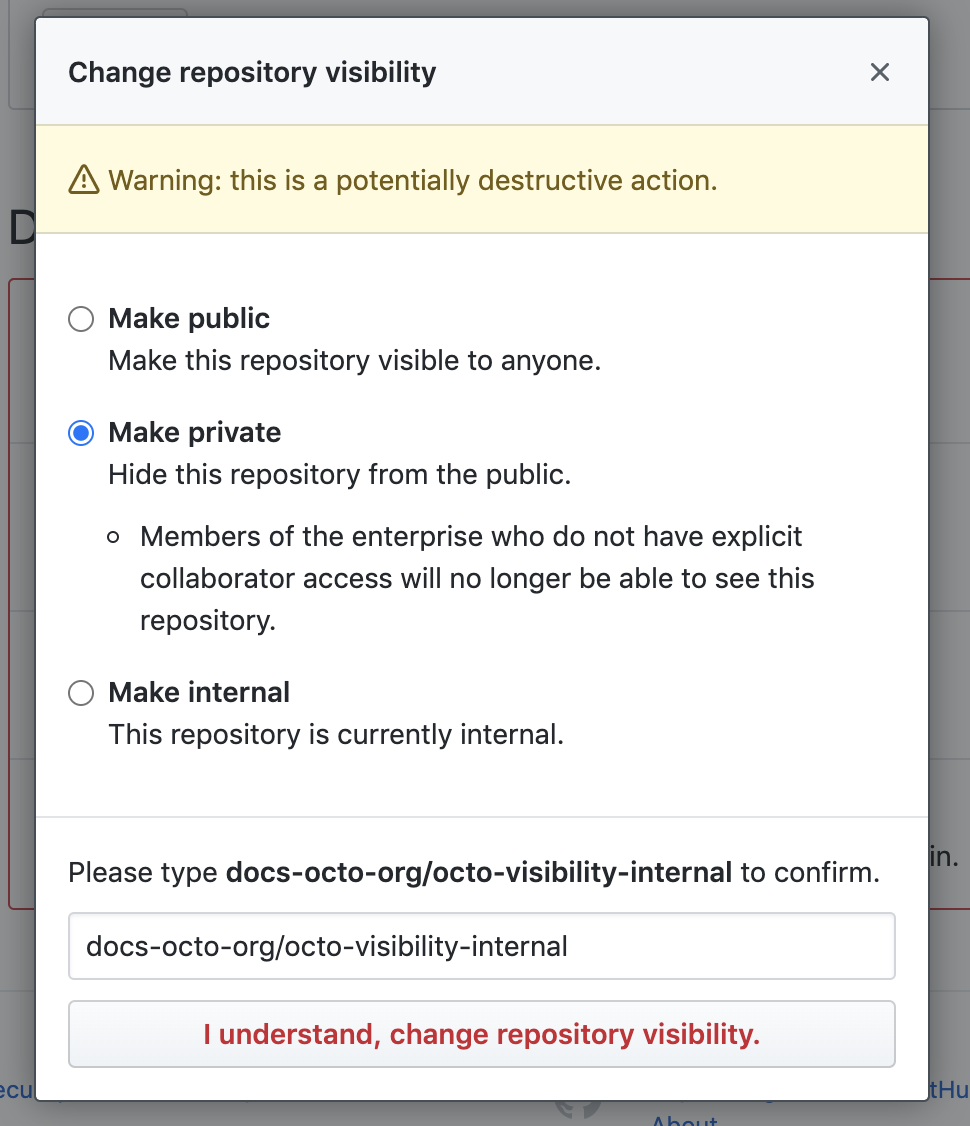Close the dialog with the X icon
The height and width of the screenshot is (1126, 970).
coord(879,72)
